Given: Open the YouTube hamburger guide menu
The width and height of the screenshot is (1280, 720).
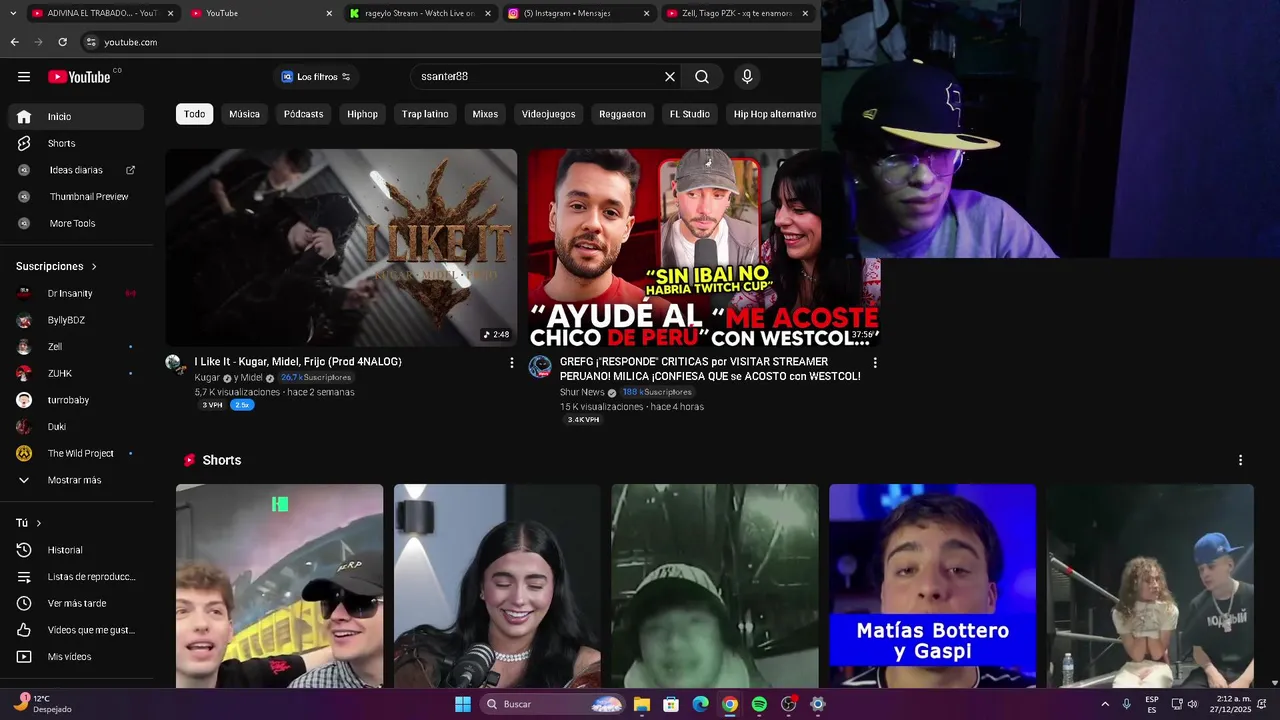Looking at the screenshot, I should click(x=24, y=77).
